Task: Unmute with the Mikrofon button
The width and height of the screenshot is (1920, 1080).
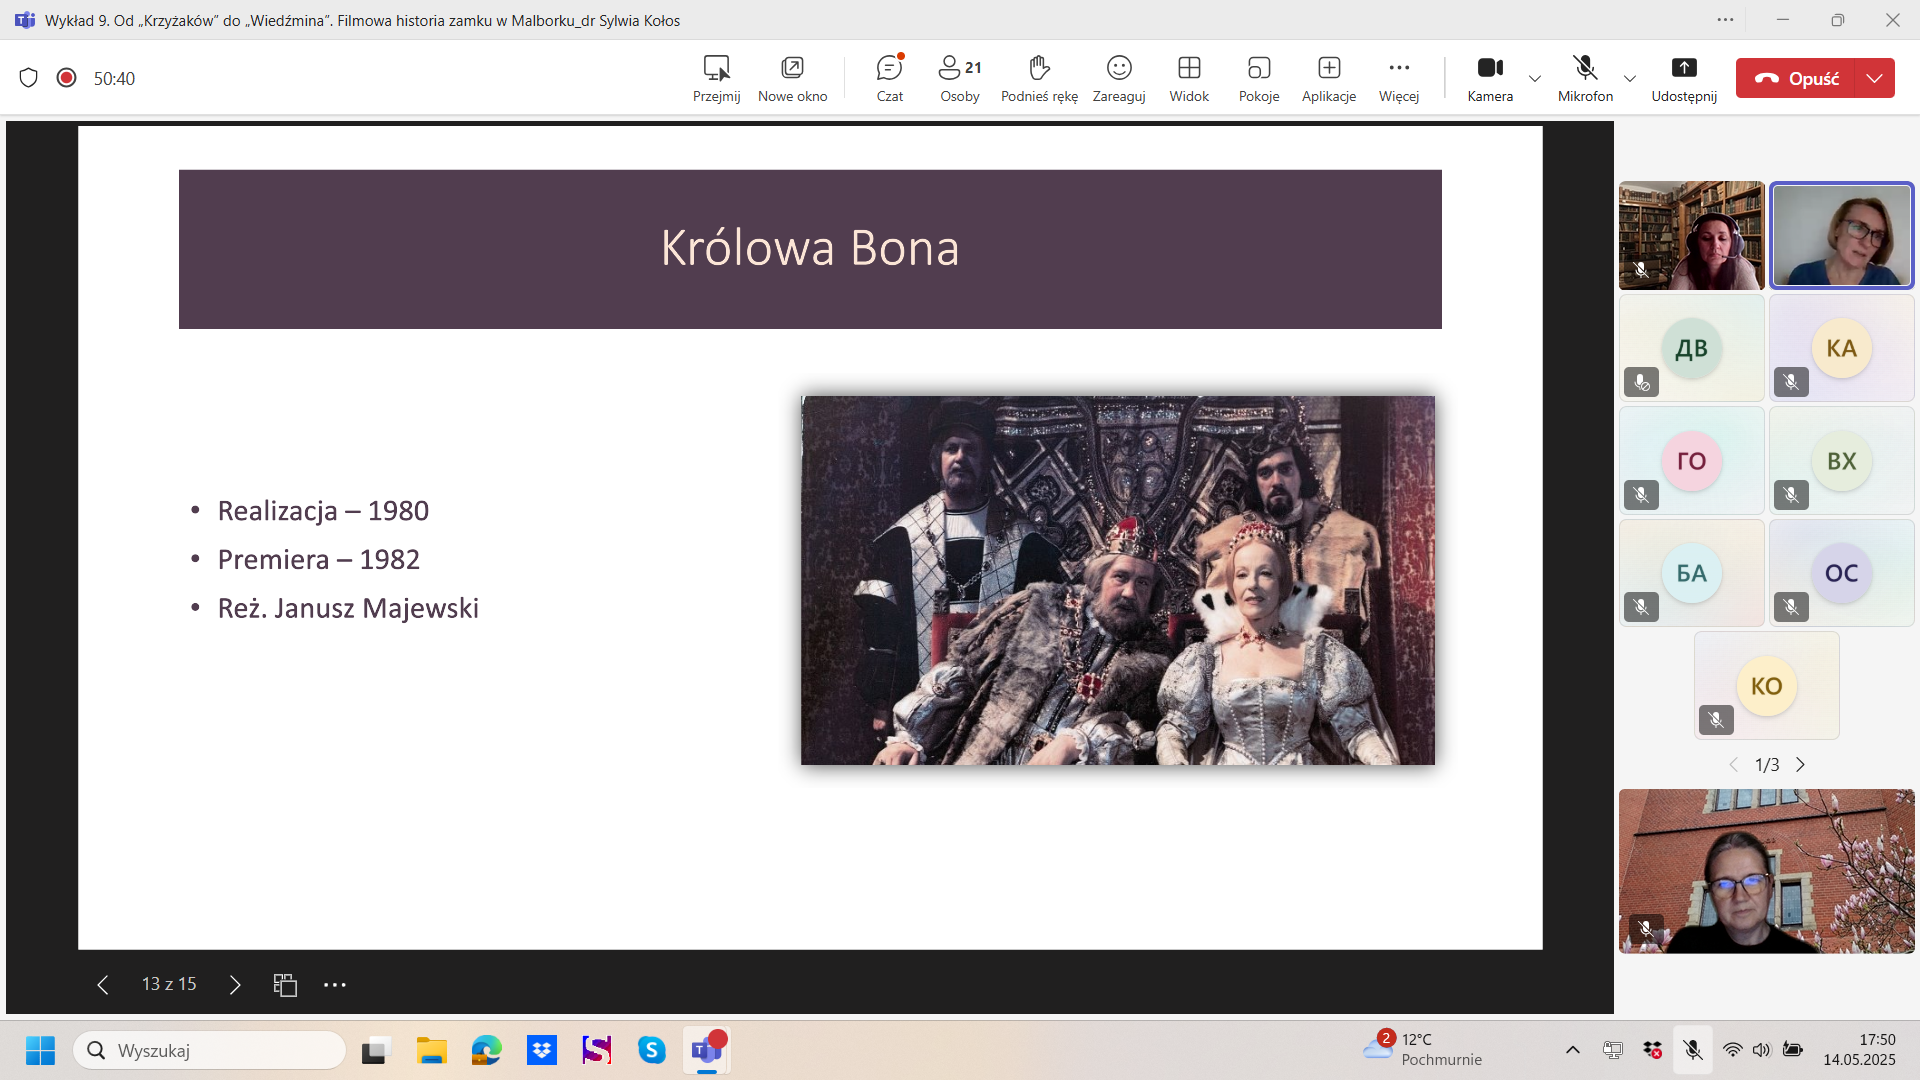Action: [x=1585, y=78]
